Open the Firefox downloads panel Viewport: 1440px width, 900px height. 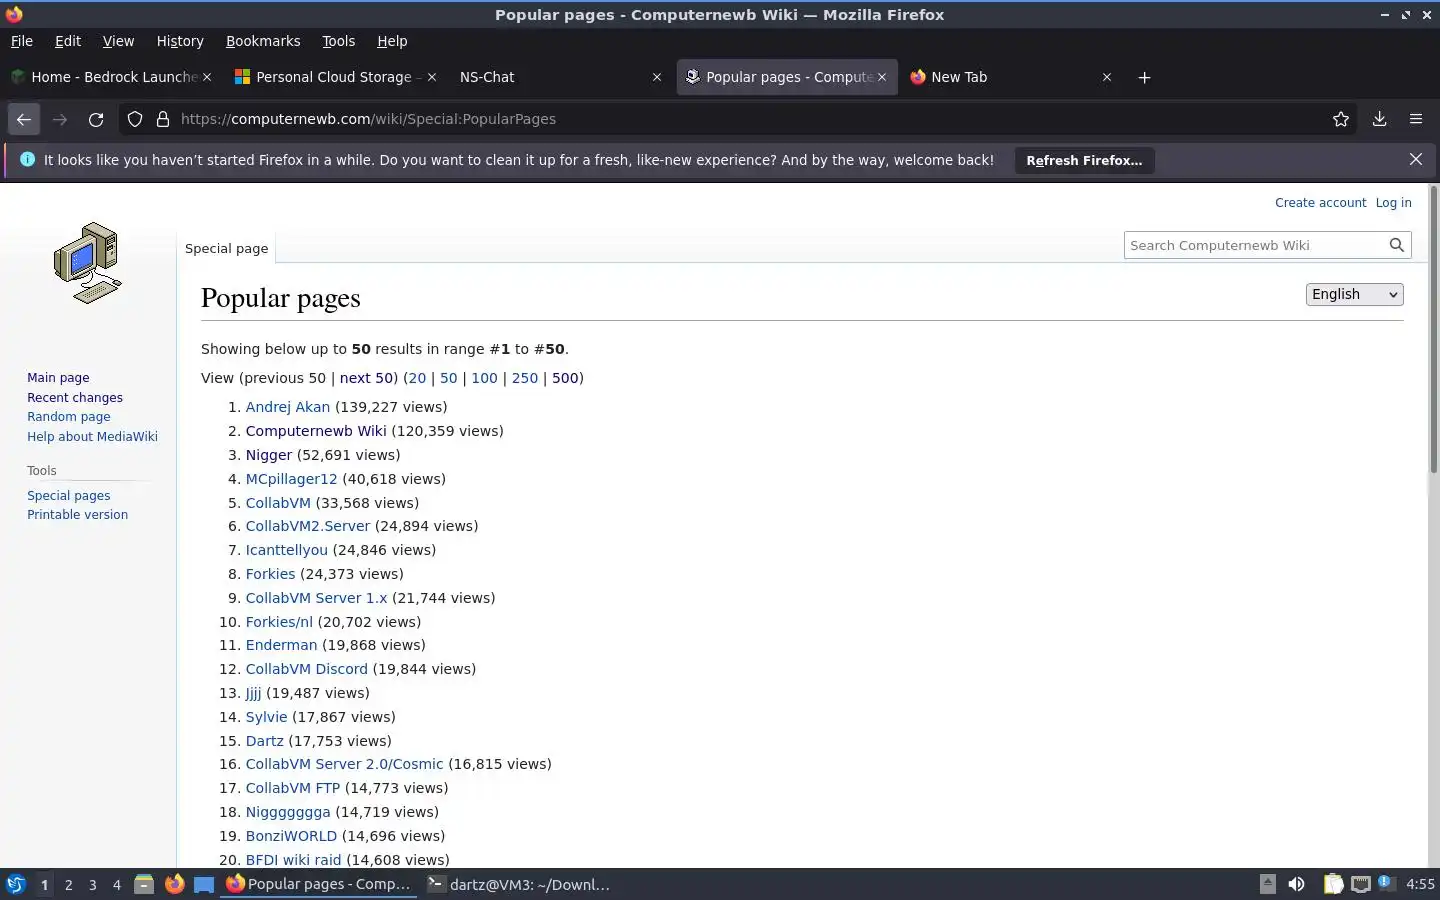pyautogui.click(x=1380, y=119)
